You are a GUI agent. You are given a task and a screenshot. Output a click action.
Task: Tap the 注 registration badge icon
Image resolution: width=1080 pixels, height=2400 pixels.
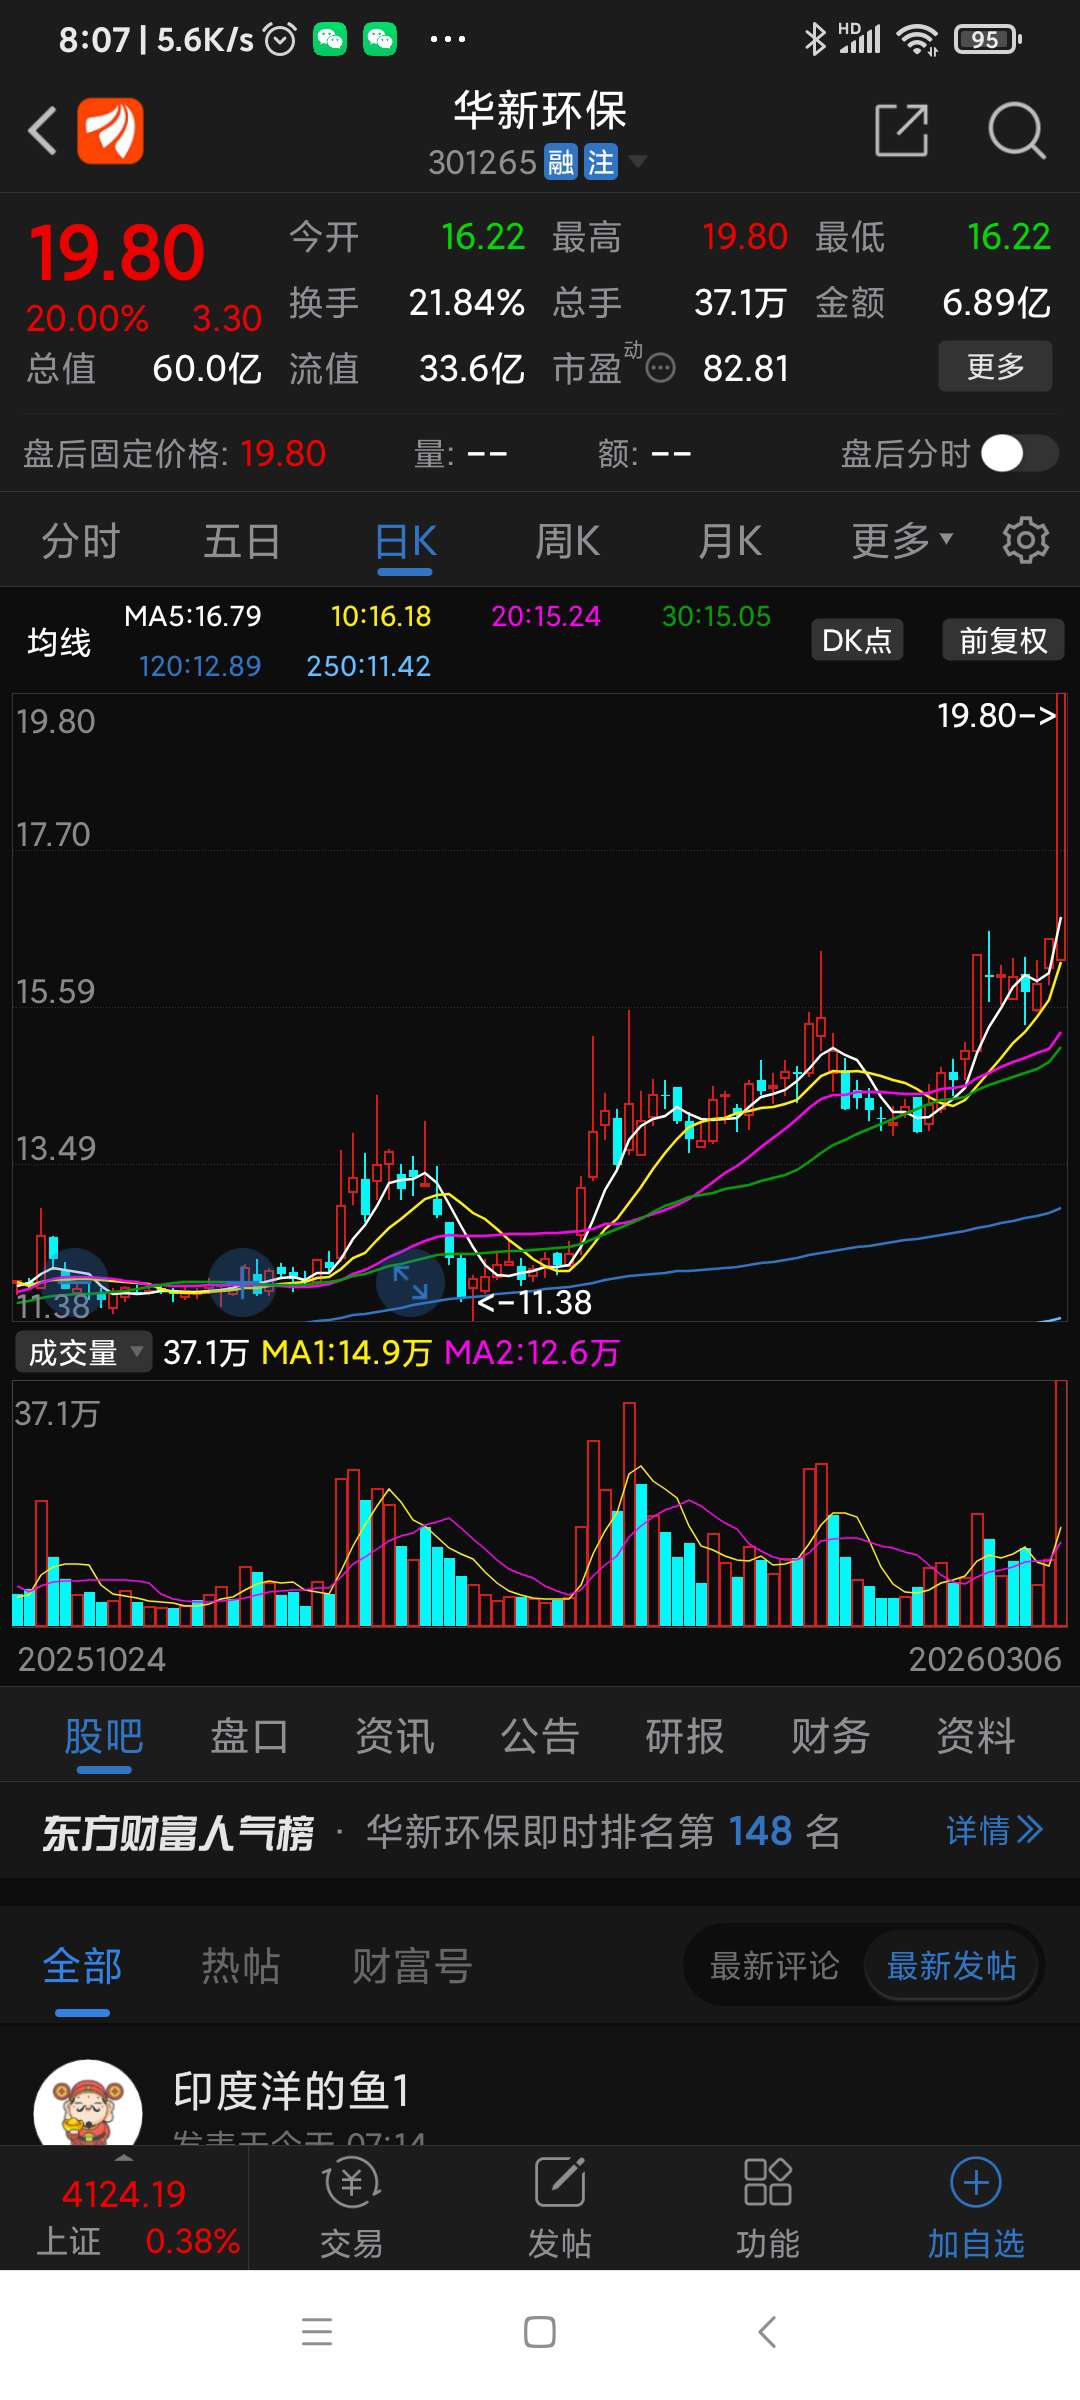[601, 162]
